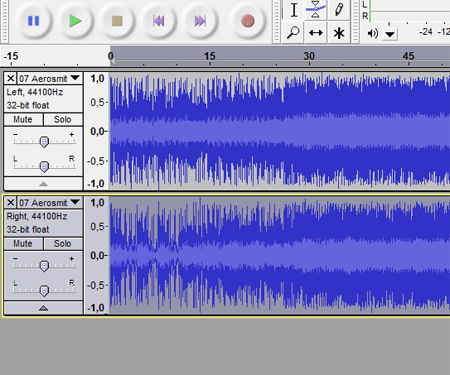Image resolution: width=450 pixels, height=375 pixels.
Task: Select the Envelope tool
Action: coord(316,10)
